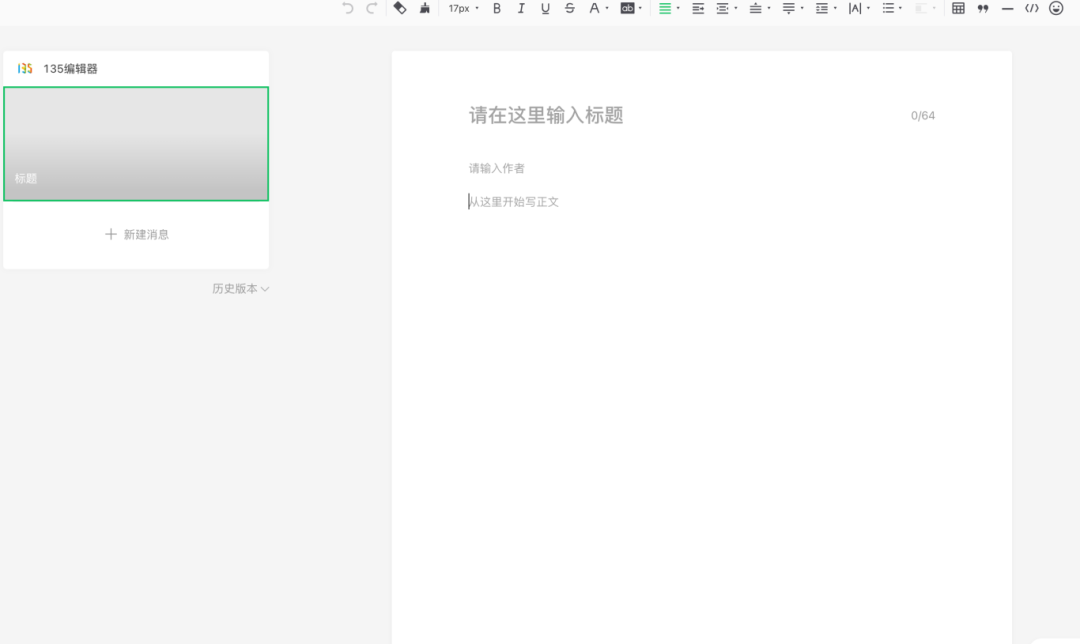Open the text highlight color picker
Image resolution: width=1080 pixels, height=644 pixels.
tap(630, 8)
